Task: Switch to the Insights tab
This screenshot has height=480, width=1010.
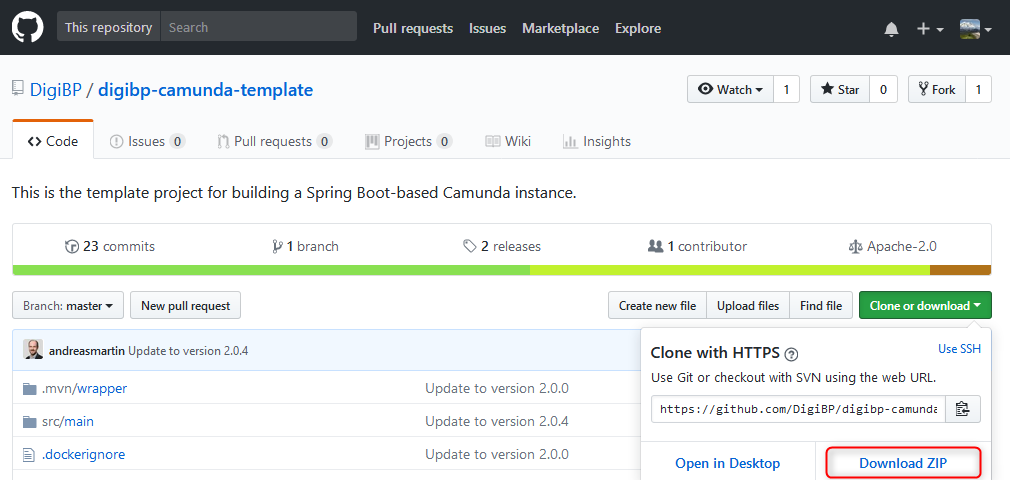Action: [597, 141]
